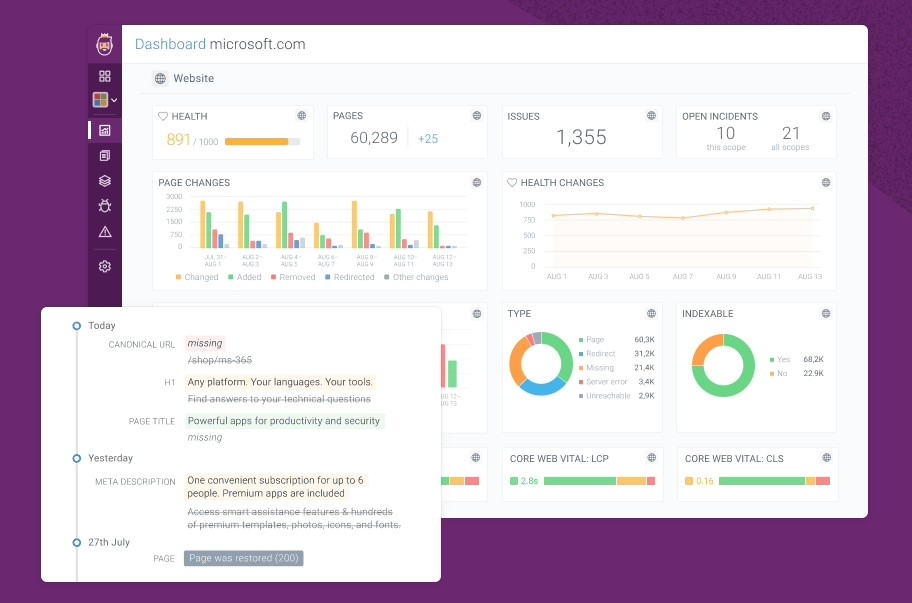
Task: Click the new H1 'Any platform' text
Action: (x=280, y=382)
